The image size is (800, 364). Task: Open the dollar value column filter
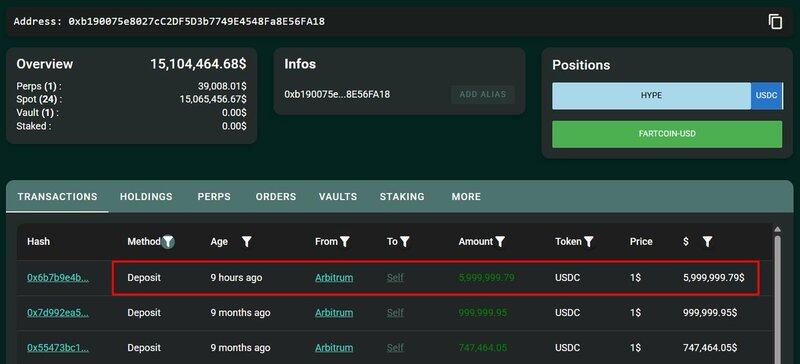pyautogui.click(x=707, y=241)
